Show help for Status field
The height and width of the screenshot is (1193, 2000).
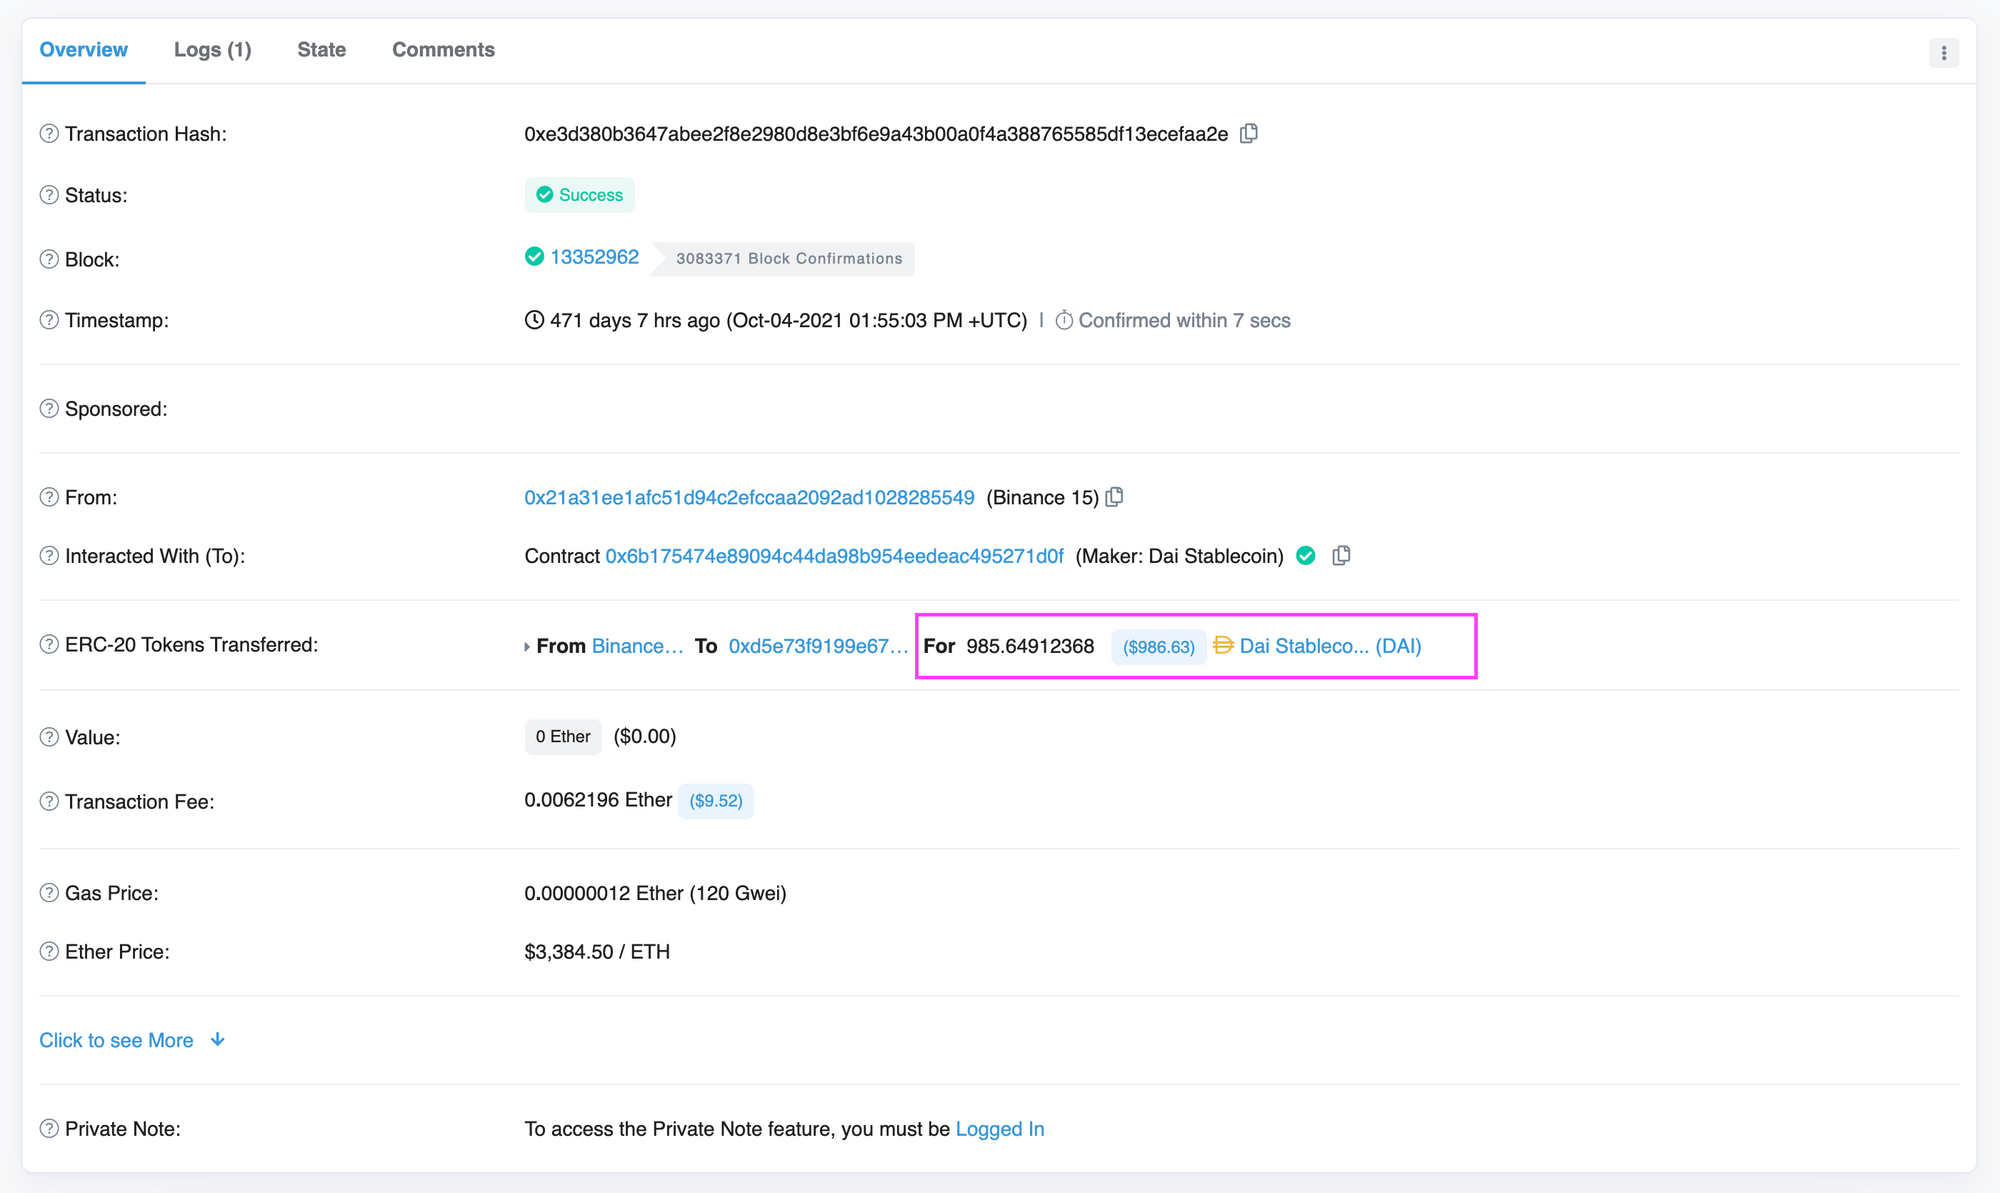pos(49,195)
